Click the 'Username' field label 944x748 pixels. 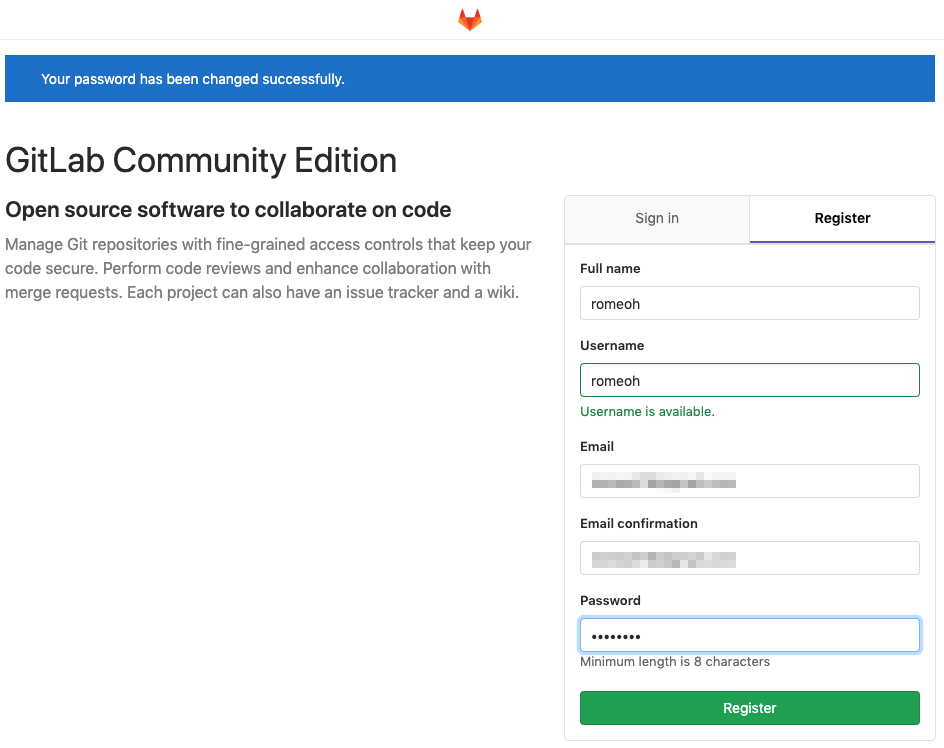tap(612, 346)
